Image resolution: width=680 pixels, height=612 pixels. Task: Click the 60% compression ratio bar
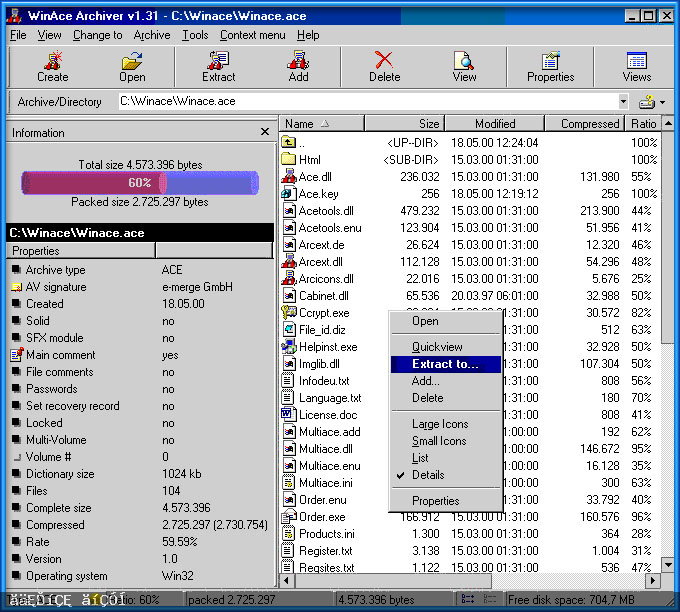point(139,183)
